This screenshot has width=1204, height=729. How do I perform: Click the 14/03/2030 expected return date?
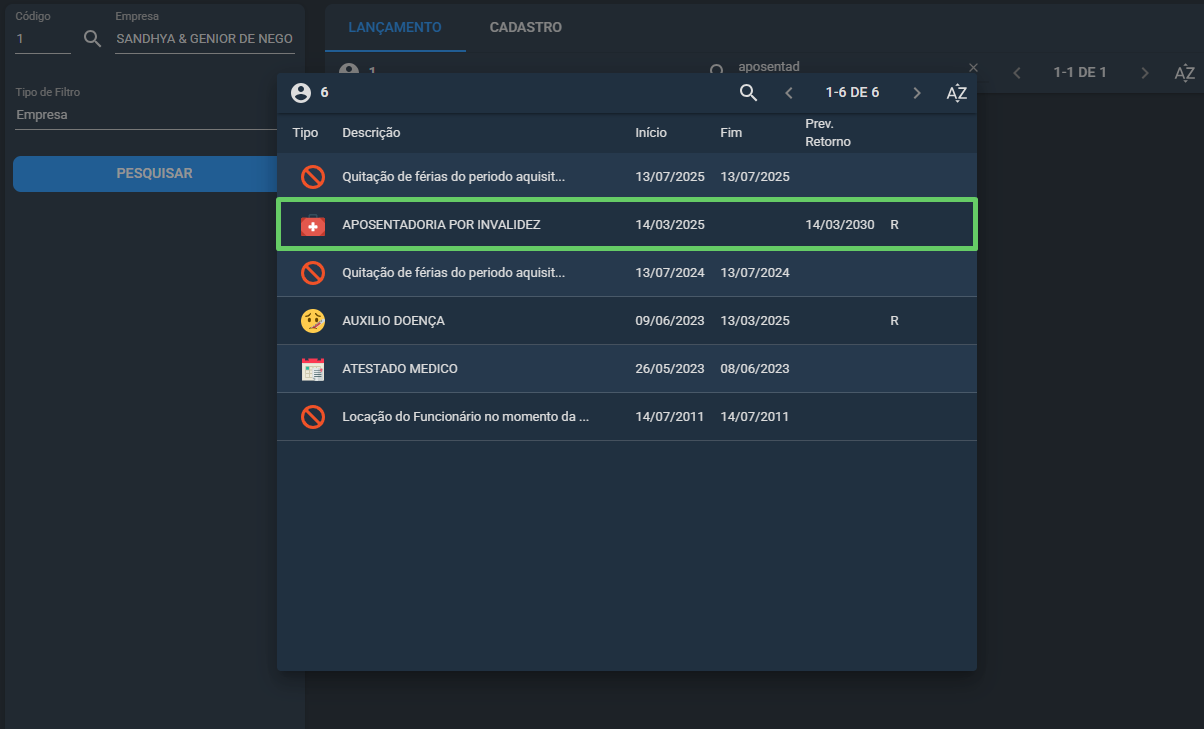point(840,225)
